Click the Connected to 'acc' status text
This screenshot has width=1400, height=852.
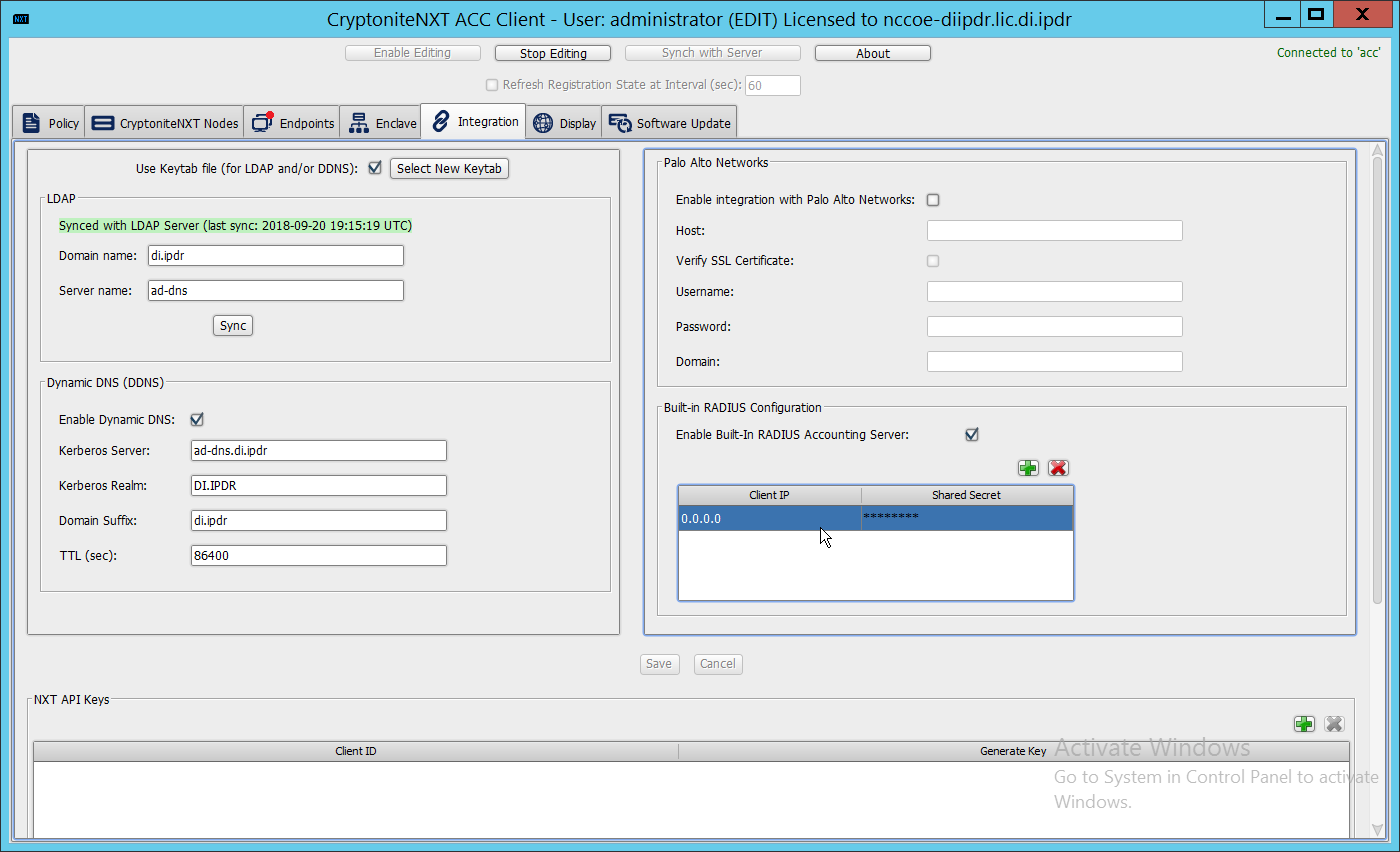tap(1328, 53)
